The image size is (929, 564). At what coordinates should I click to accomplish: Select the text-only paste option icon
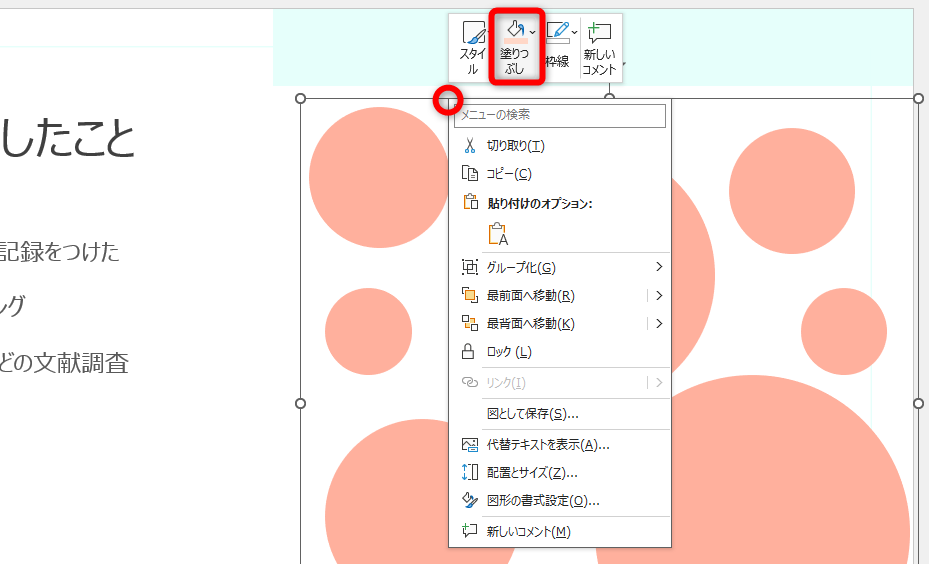click(x=498, y=234)
